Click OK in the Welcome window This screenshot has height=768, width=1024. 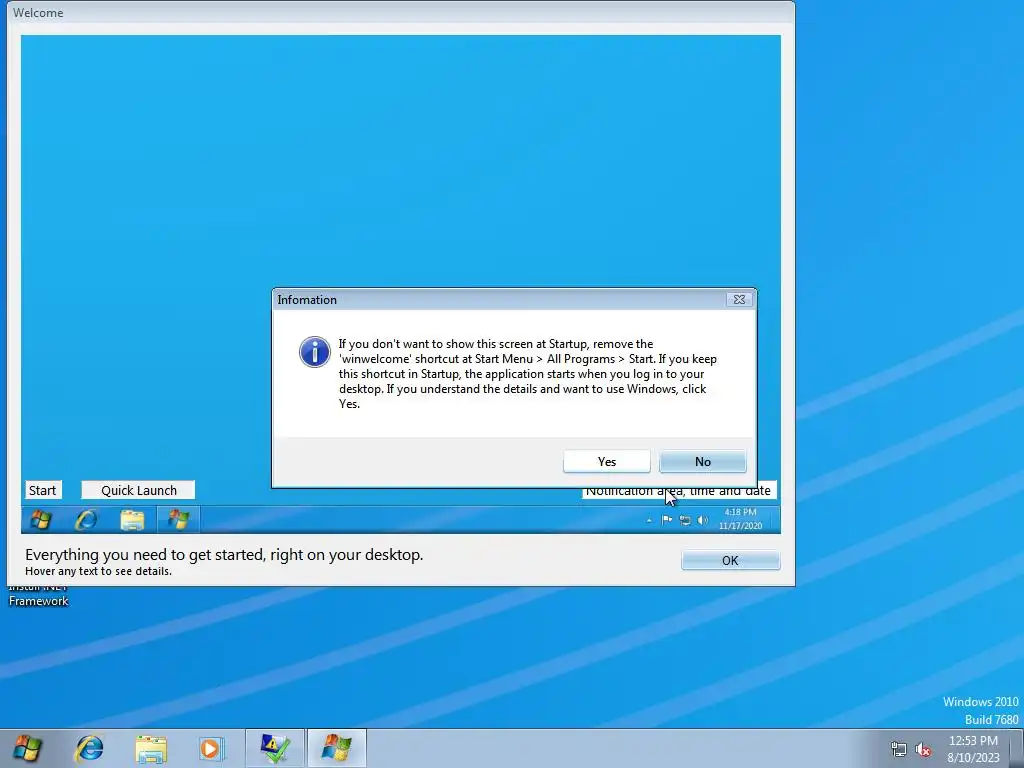tap(730, 560)
